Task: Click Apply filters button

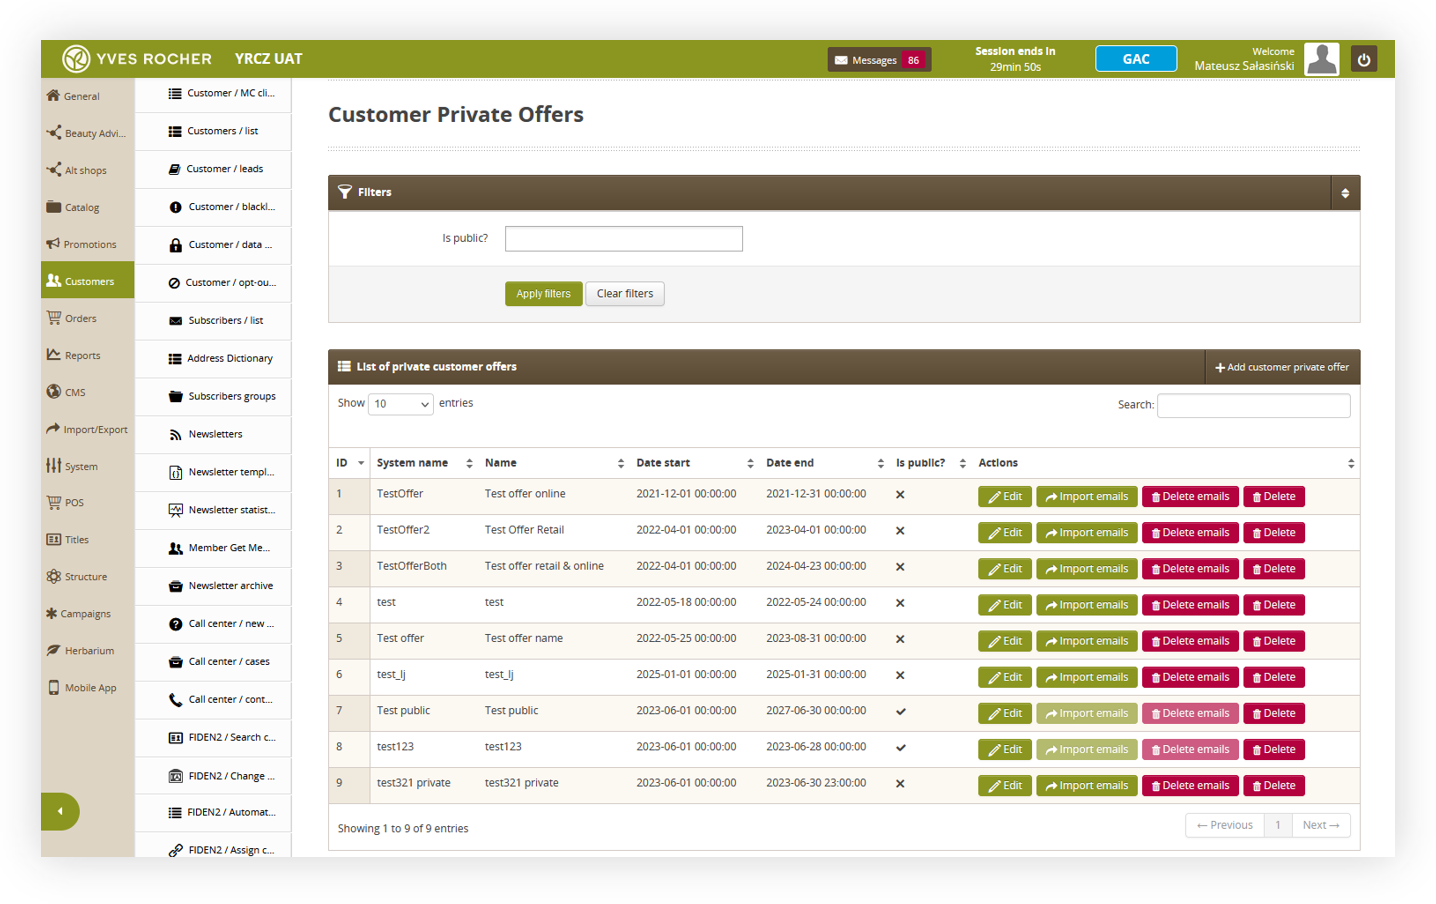Action: [543, 294]
